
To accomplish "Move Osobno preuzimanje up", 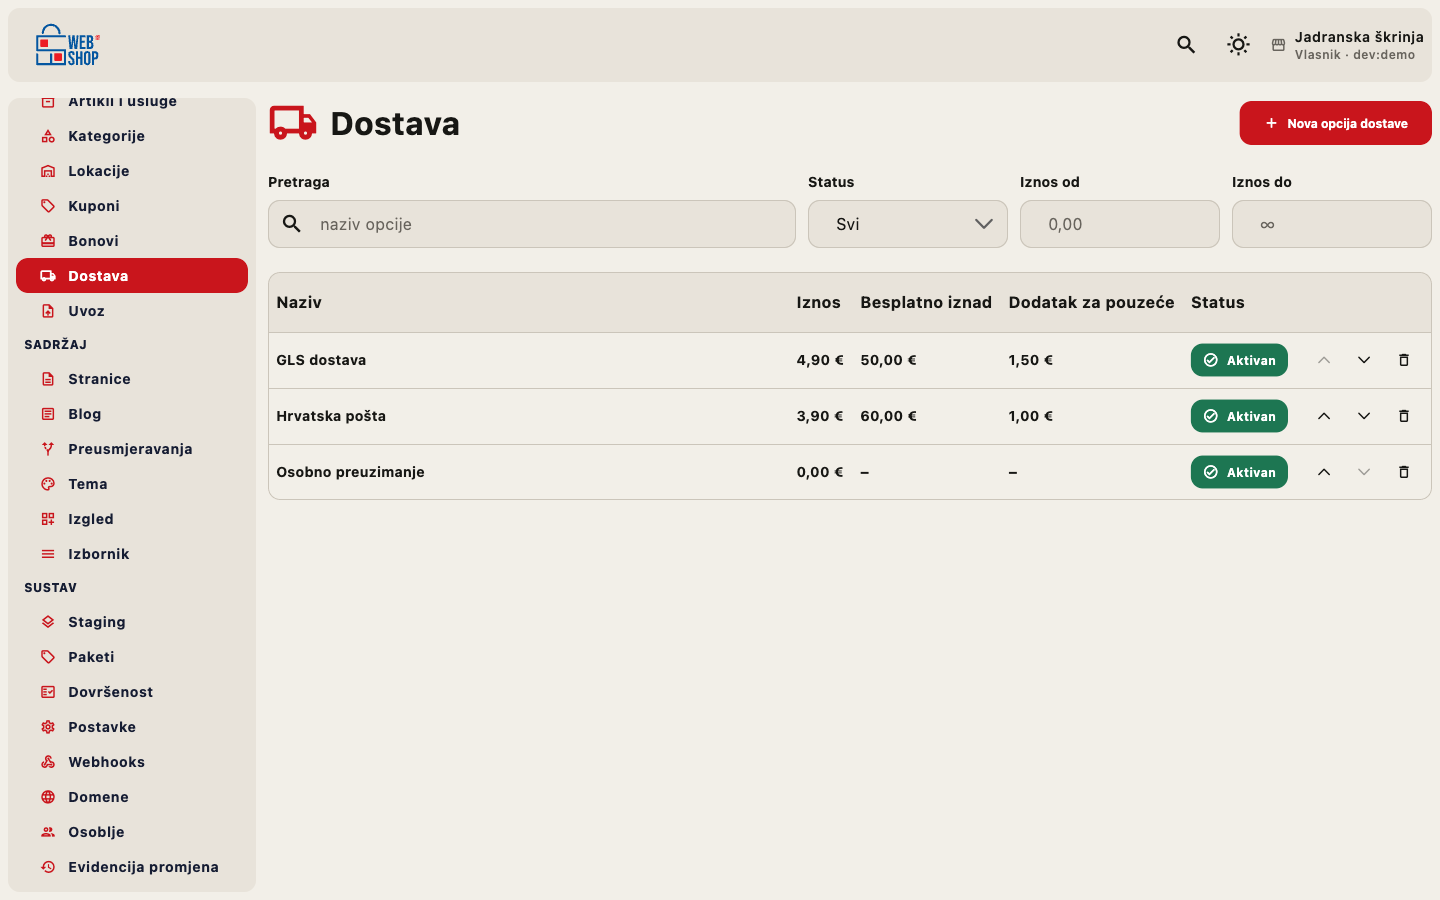I will (1324, 472).
